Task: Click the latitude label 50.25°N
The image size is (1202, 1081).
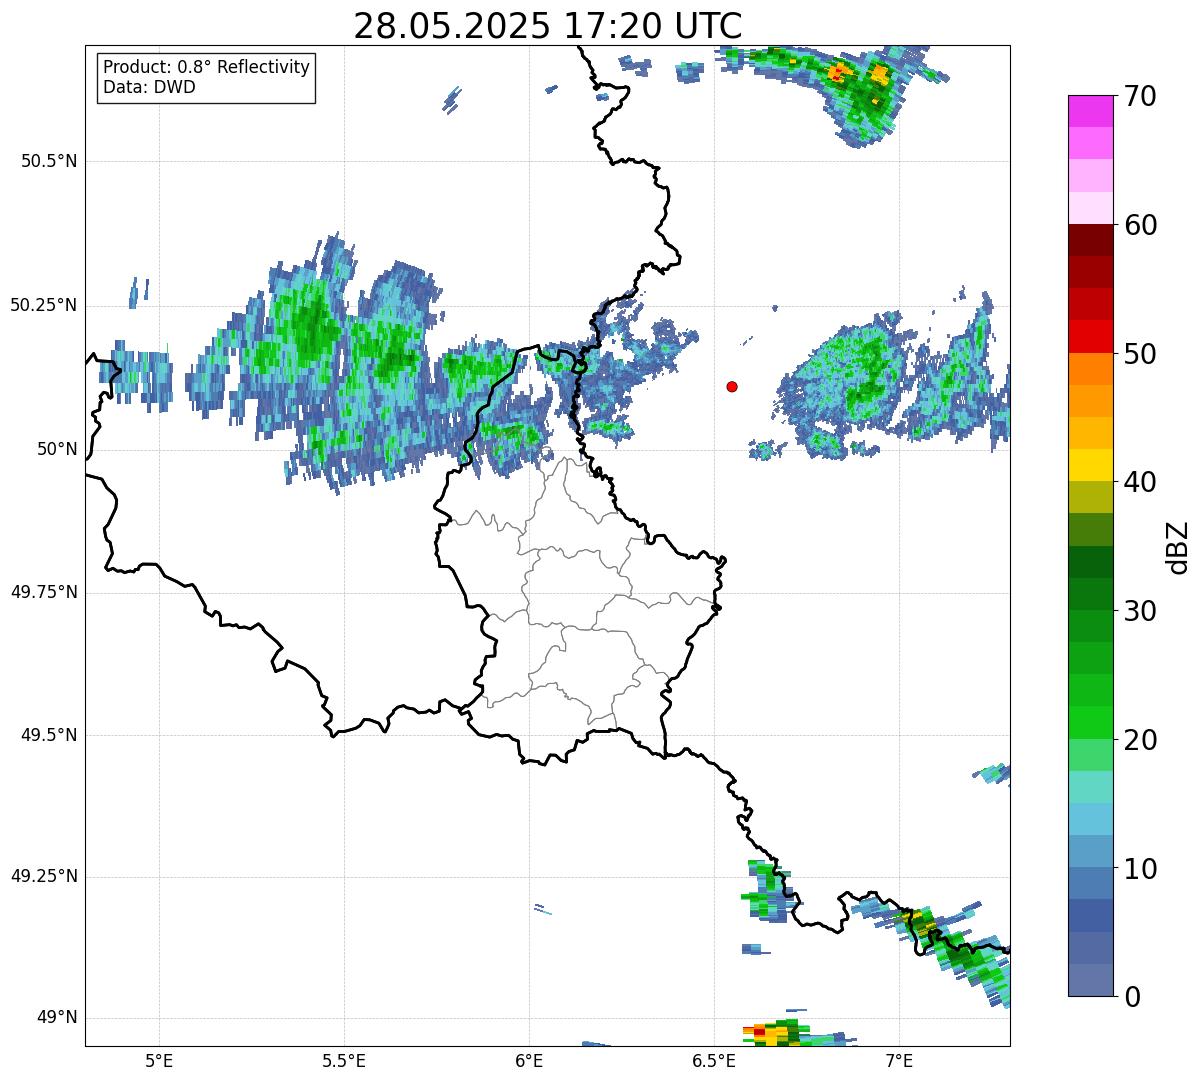Action: [x=44, y=305]
